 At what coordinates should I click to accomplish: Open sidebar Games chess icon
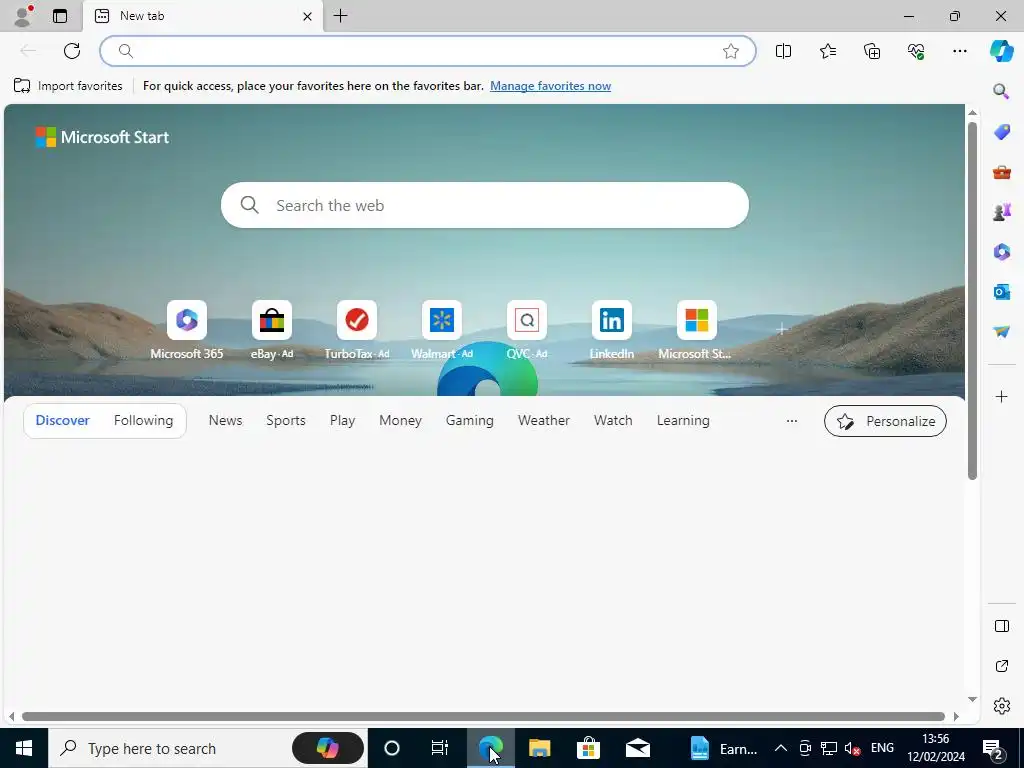[x=1002, y=212]
